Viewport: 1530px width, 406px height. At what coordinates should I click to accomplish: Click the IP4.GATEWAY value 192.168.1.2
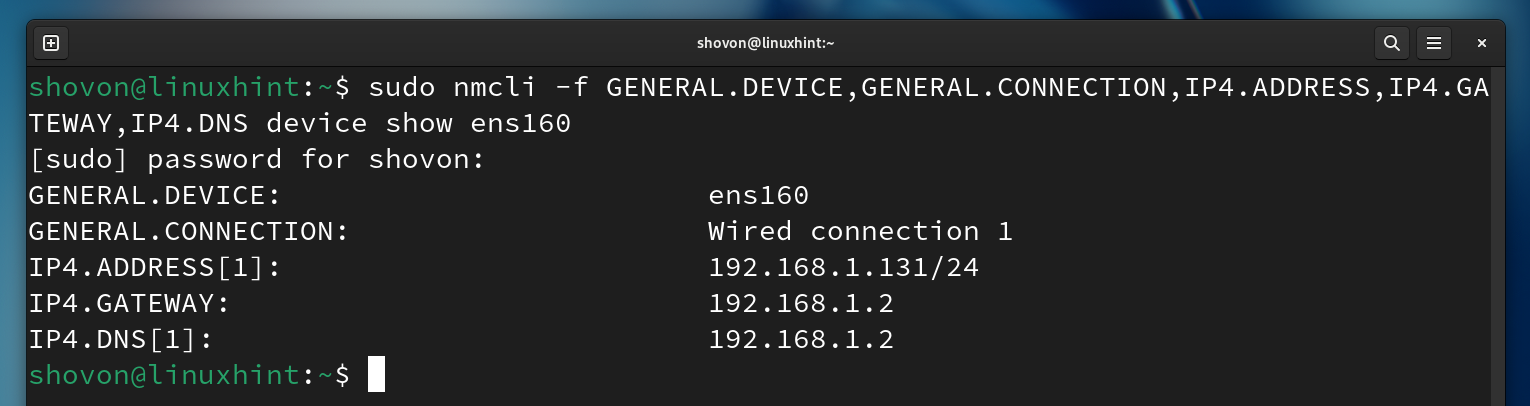coord(800,303)
